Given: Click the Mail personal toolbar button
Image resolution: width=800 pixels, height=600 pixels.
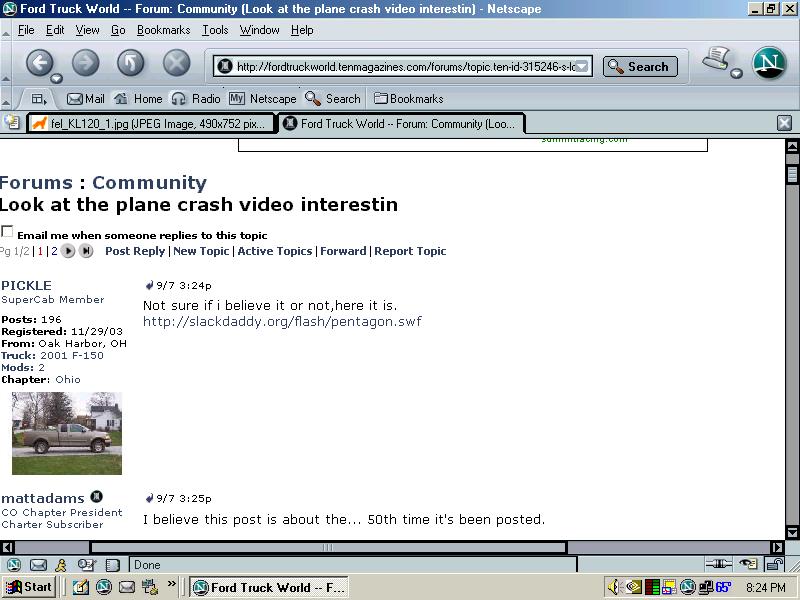Looking at the screenshot, I should pyautogui.click(x=86, y=99).
